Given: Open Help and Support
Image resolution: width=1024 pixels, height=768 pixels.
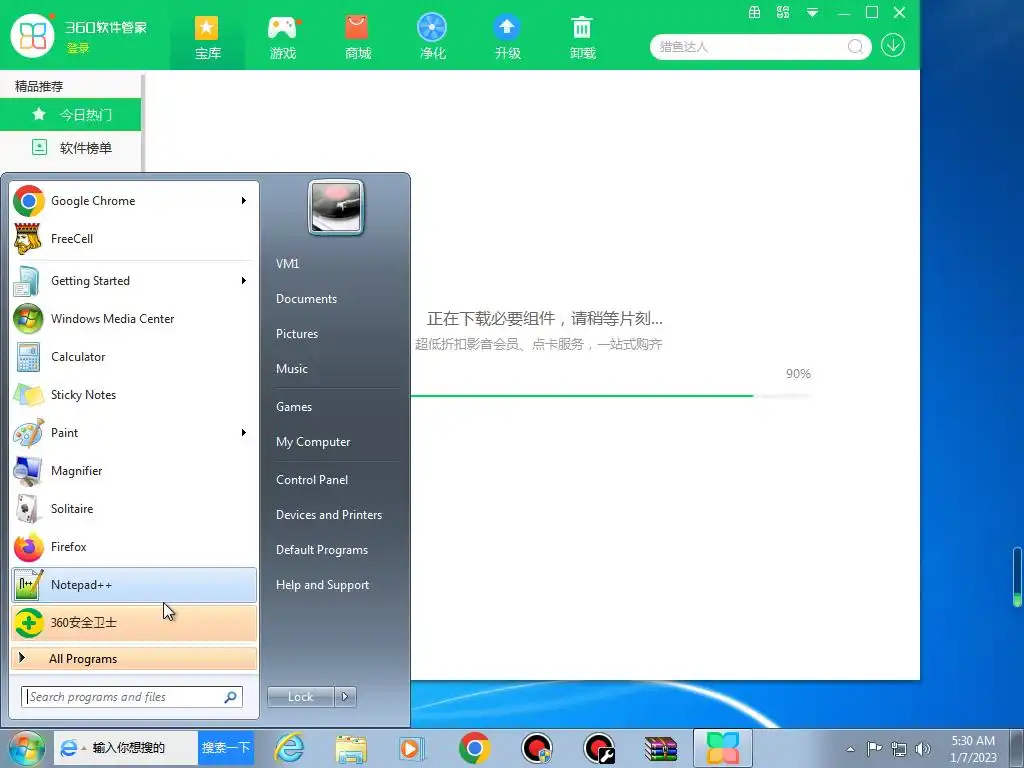Looking at the screenshot, I should tap(322, 585).
